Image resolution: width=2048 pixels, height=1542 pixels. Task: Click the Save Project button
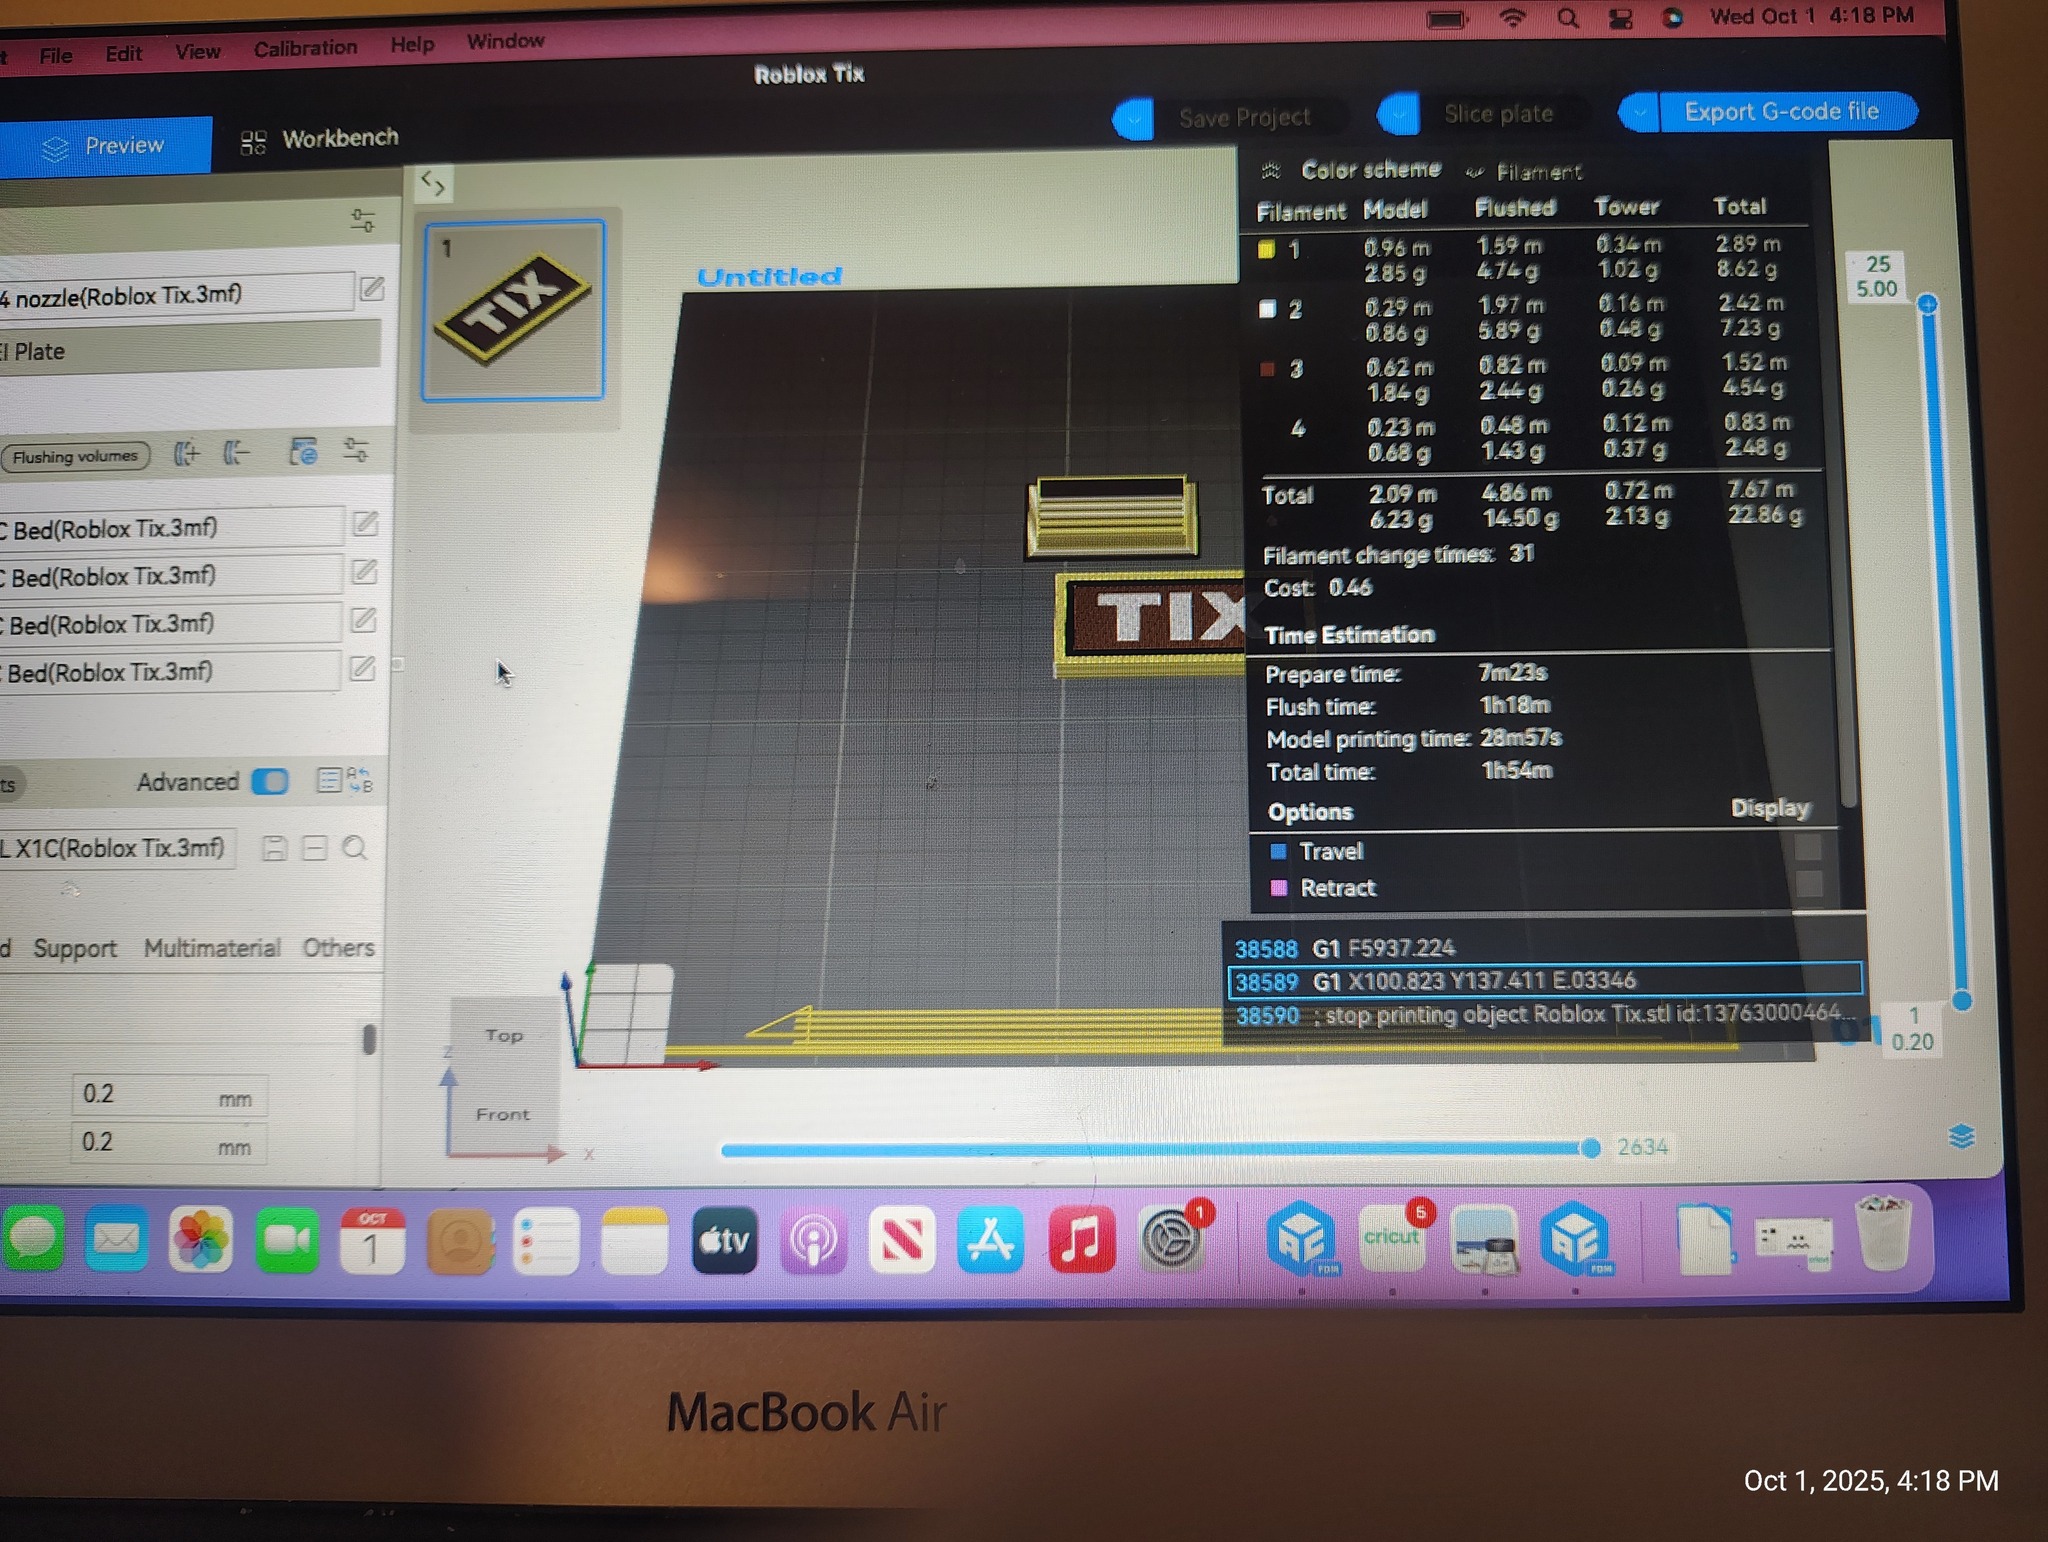pos(1245,118)
